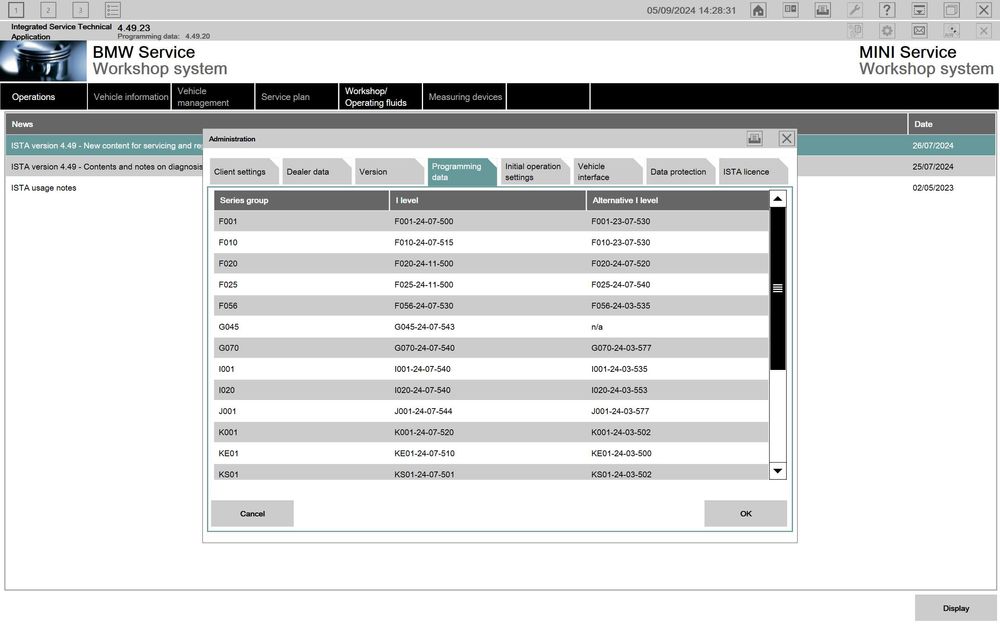The width and height of the screenshot is (1000, 625).
Task: Click the table scroll-down arrow
Action: pos(777,471)
